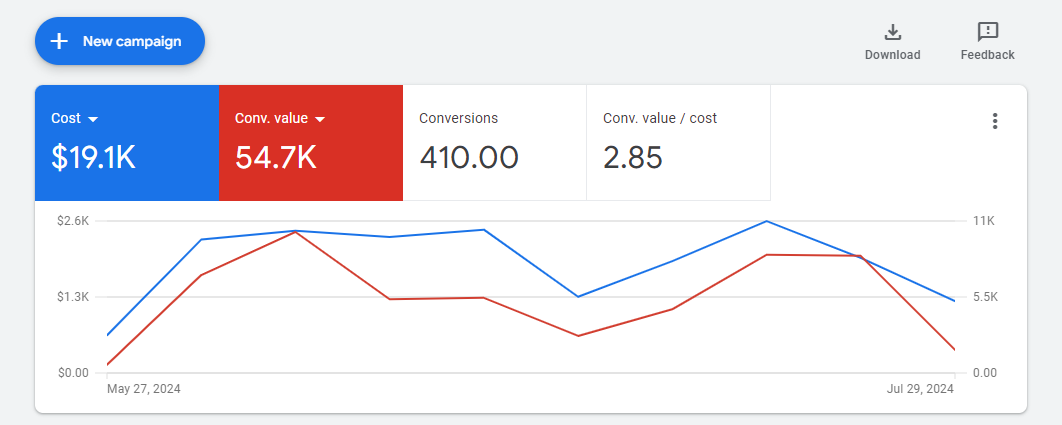Viewport: 1062px width, 425px height.
Task: Click the 5.5K right axis label
Action: pos(985,297)
